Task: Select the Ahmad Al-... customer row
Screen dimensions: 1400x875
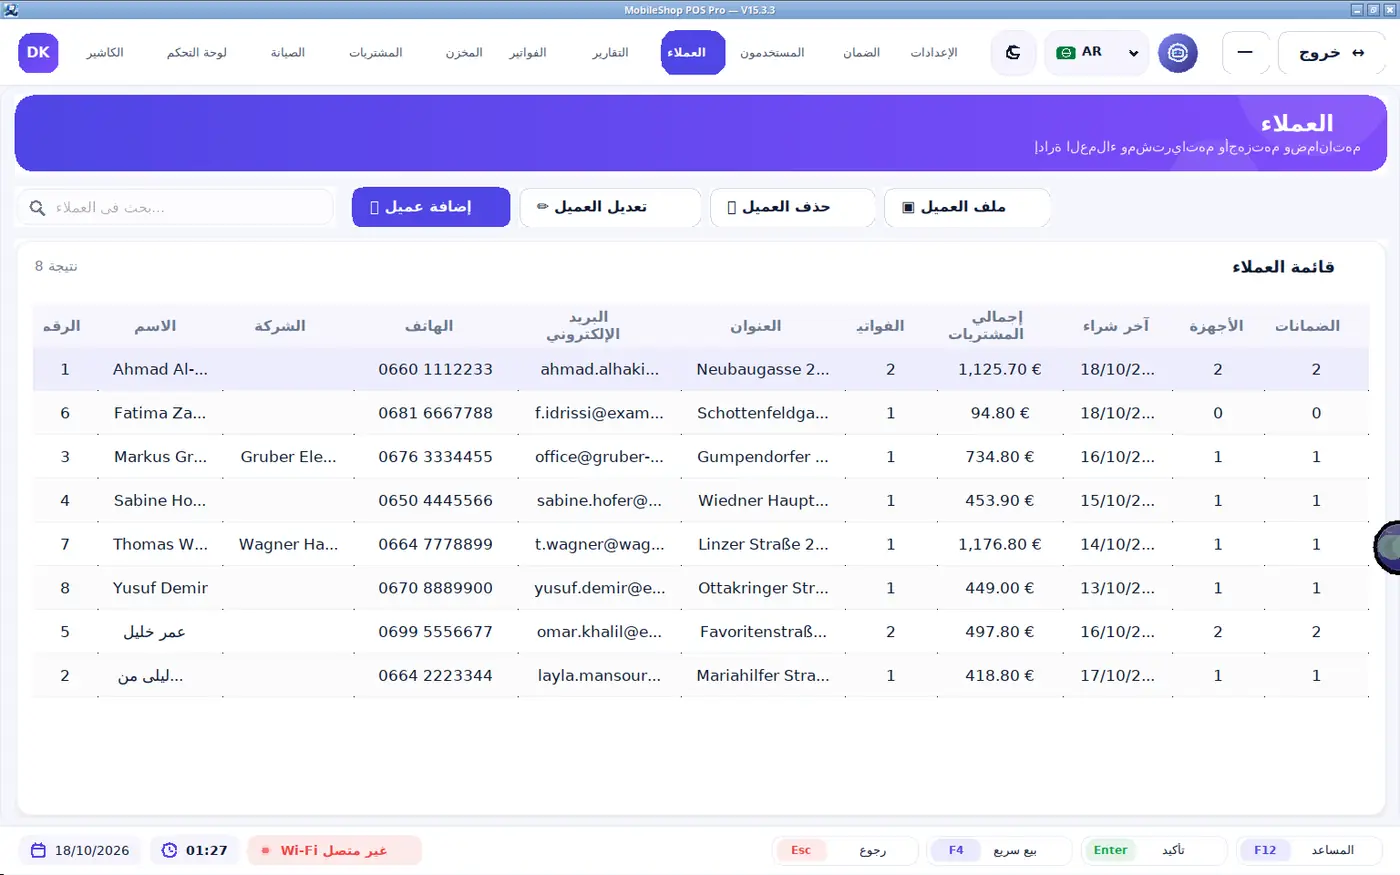Action: (700, 369)
